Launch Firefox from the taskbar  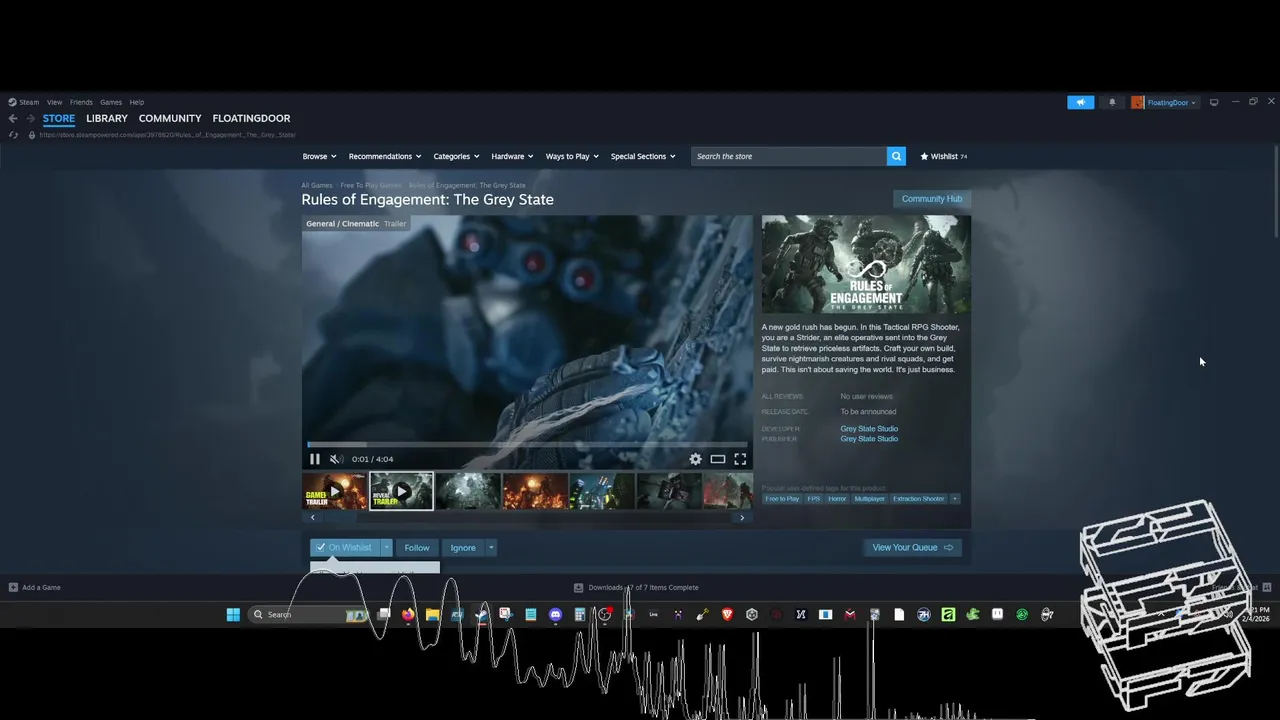[x=408, y=614]
